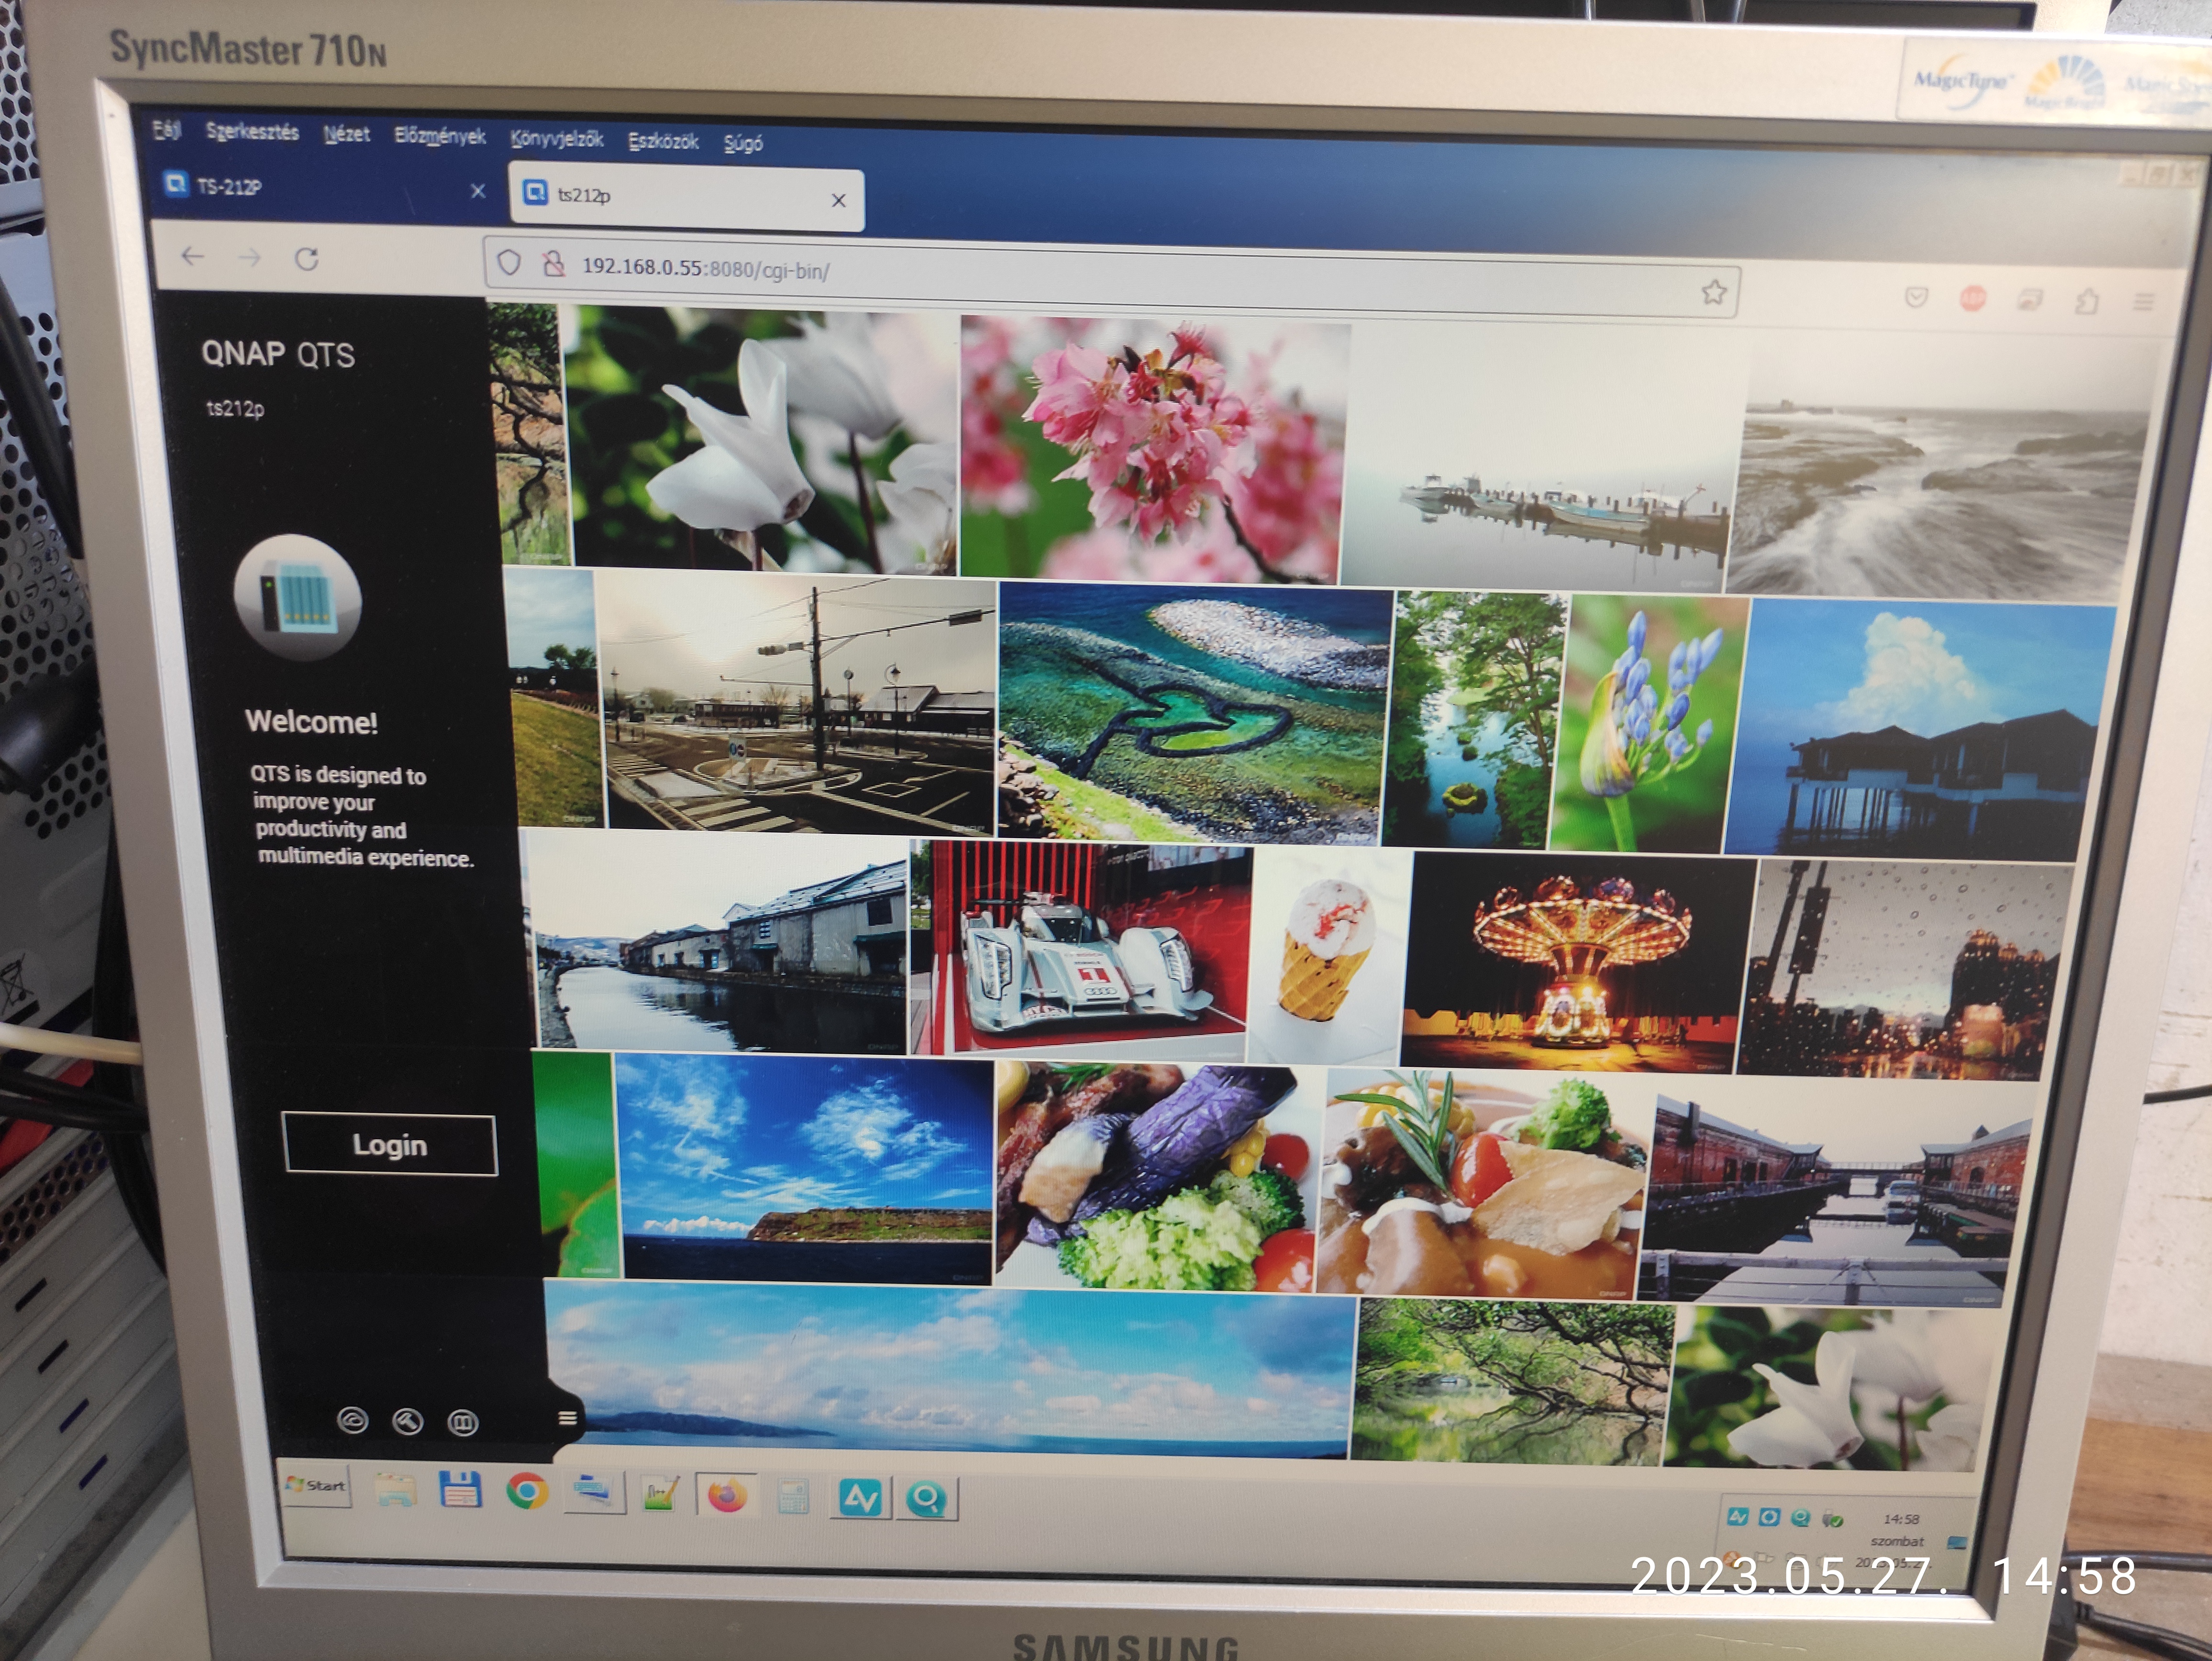
Task: Open the Előzmények menu
Action: [439, 136]
